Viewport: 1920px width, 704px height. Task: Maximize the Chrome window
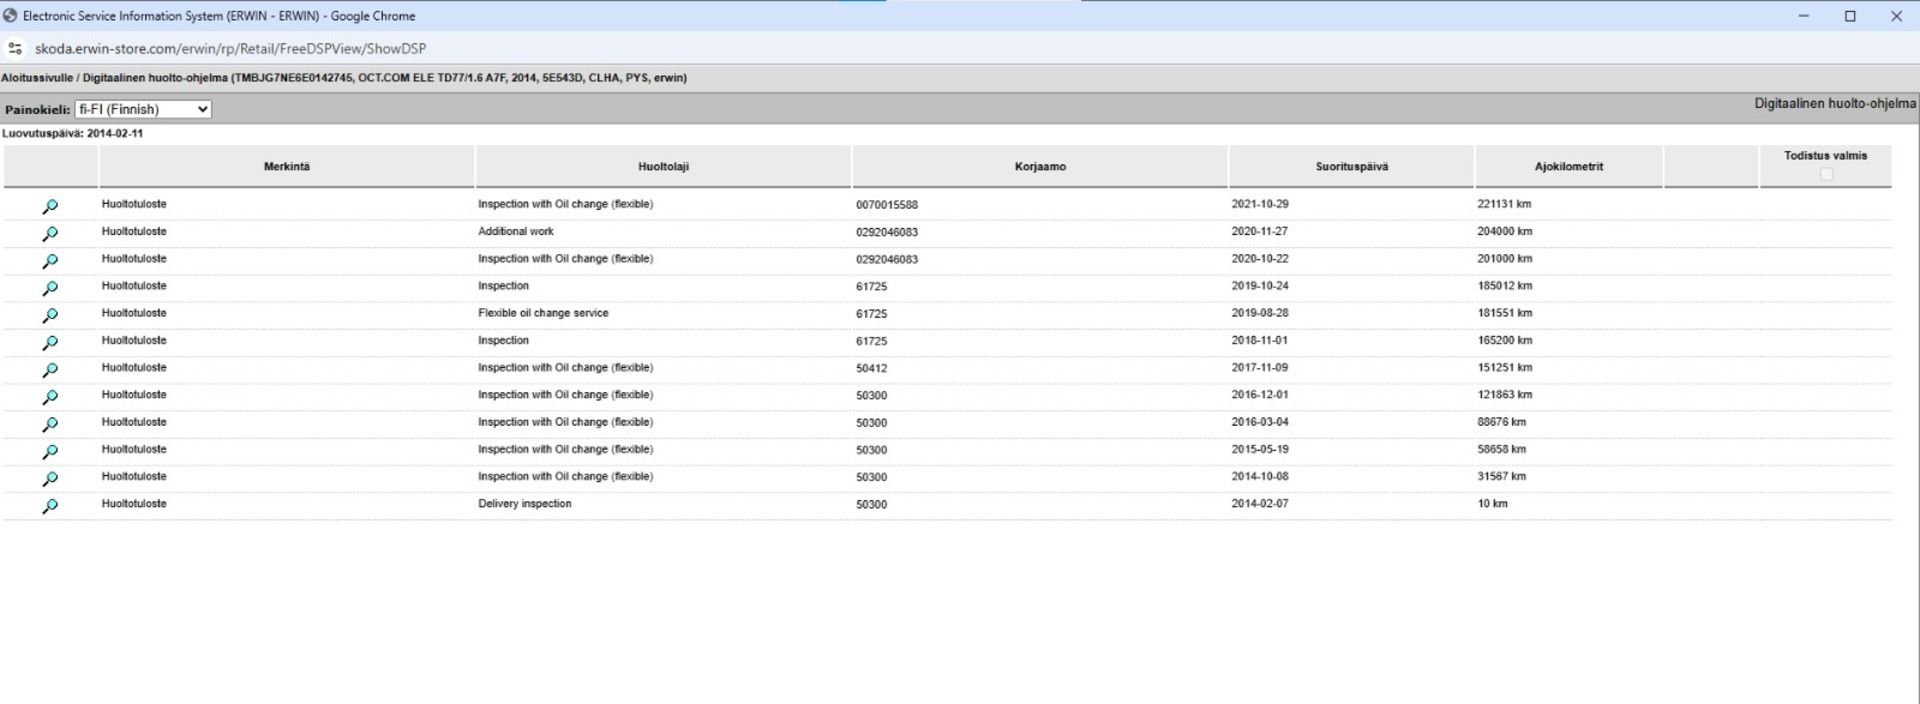click(1850, 16)
